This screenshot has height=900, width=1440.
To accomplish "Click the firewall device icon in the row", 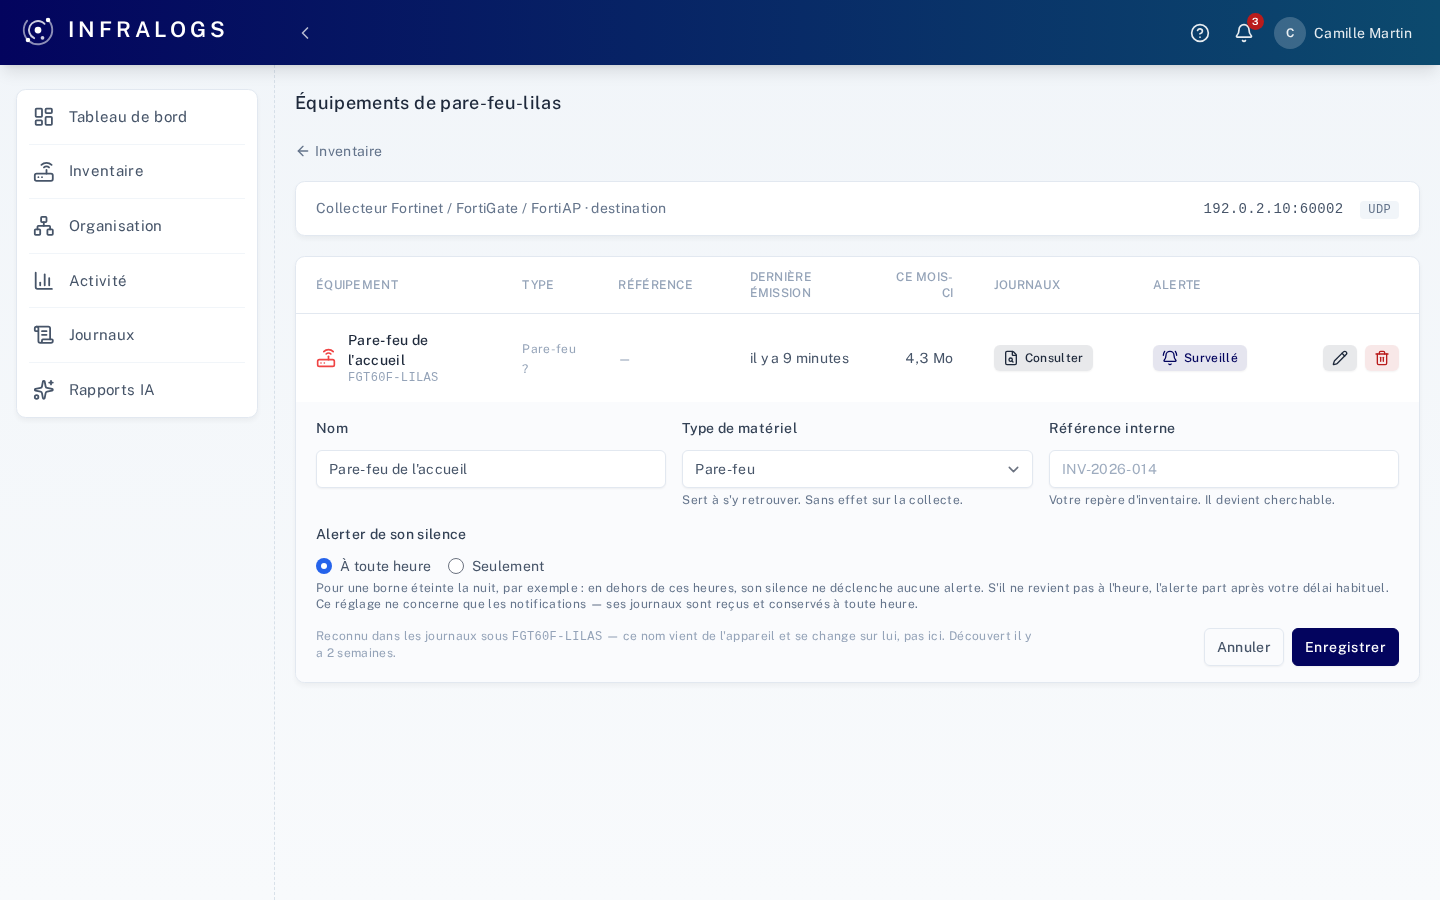I will click(x=326, y=358).
